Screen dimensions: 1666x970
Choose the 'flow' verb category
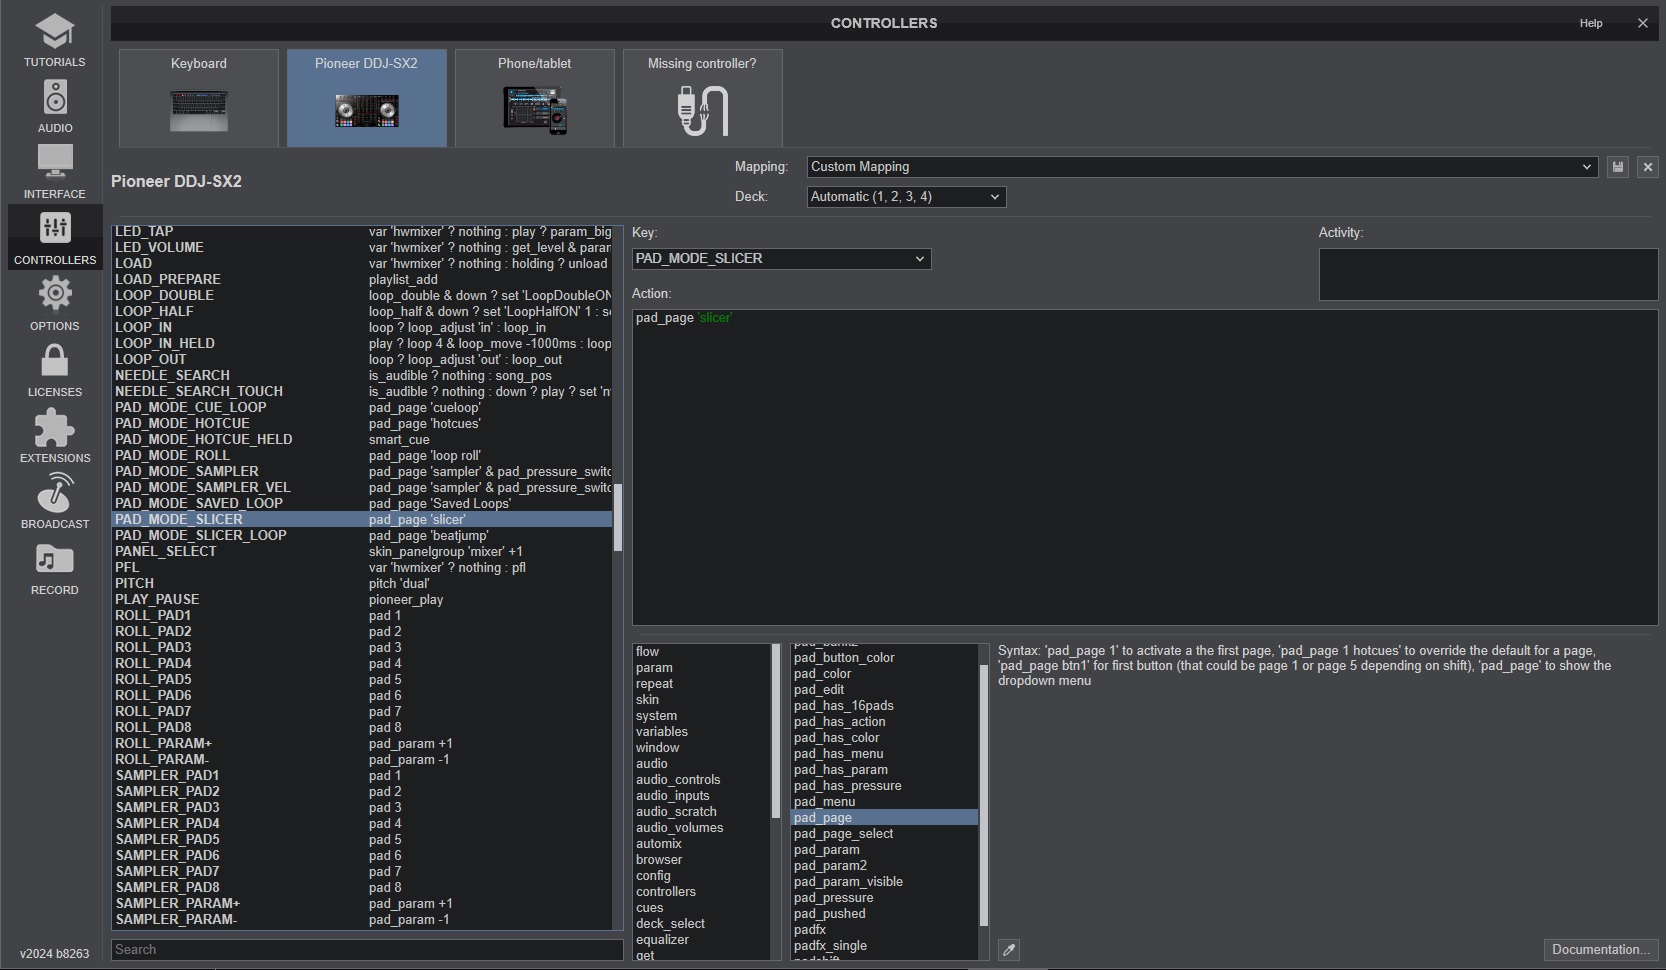(702, 652)
